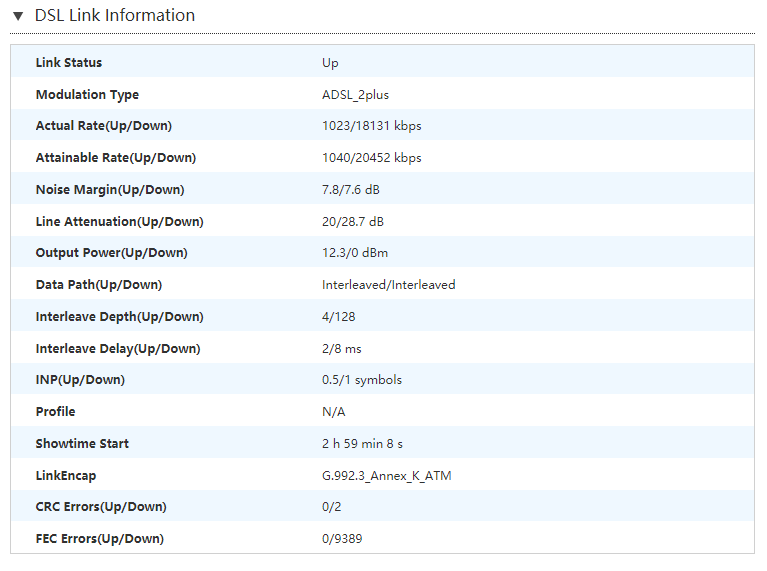767x571 pixels.
Task: Click the Link Status label
Action: [x=69, y=63]
